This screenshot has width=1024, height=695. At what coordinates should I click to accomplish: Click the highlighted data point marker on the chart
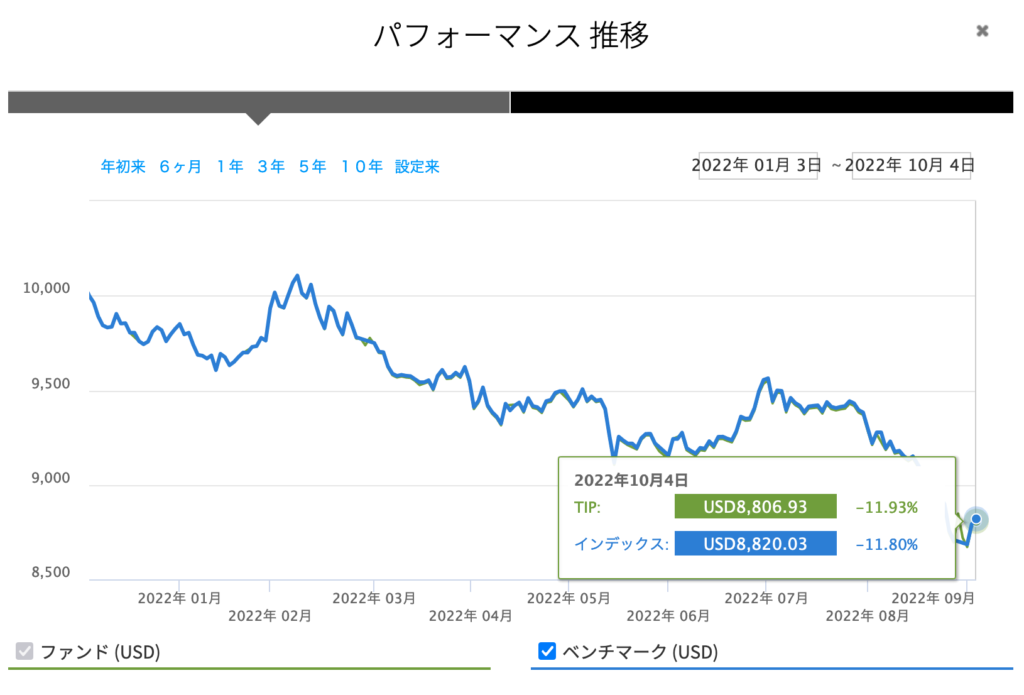point(976,519)
